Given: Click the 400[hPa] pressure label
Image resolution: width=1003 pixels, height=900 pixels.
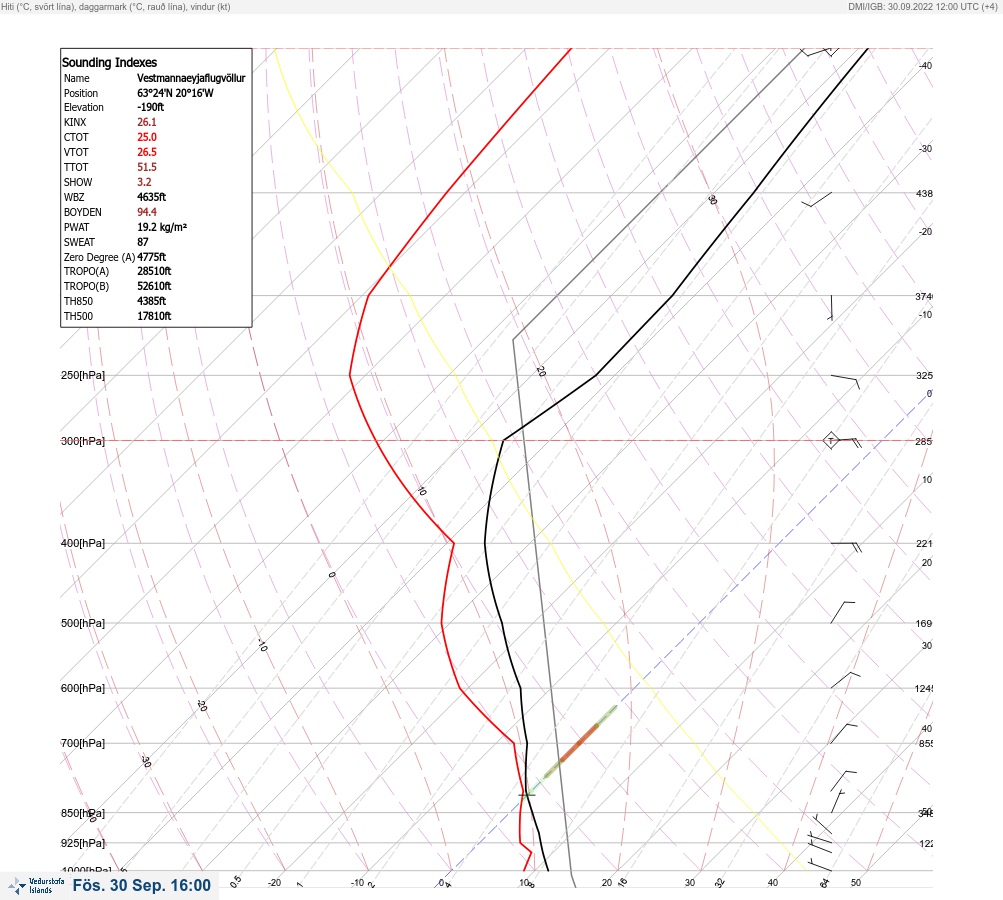Looking at the screenshot, I should 83,544.
